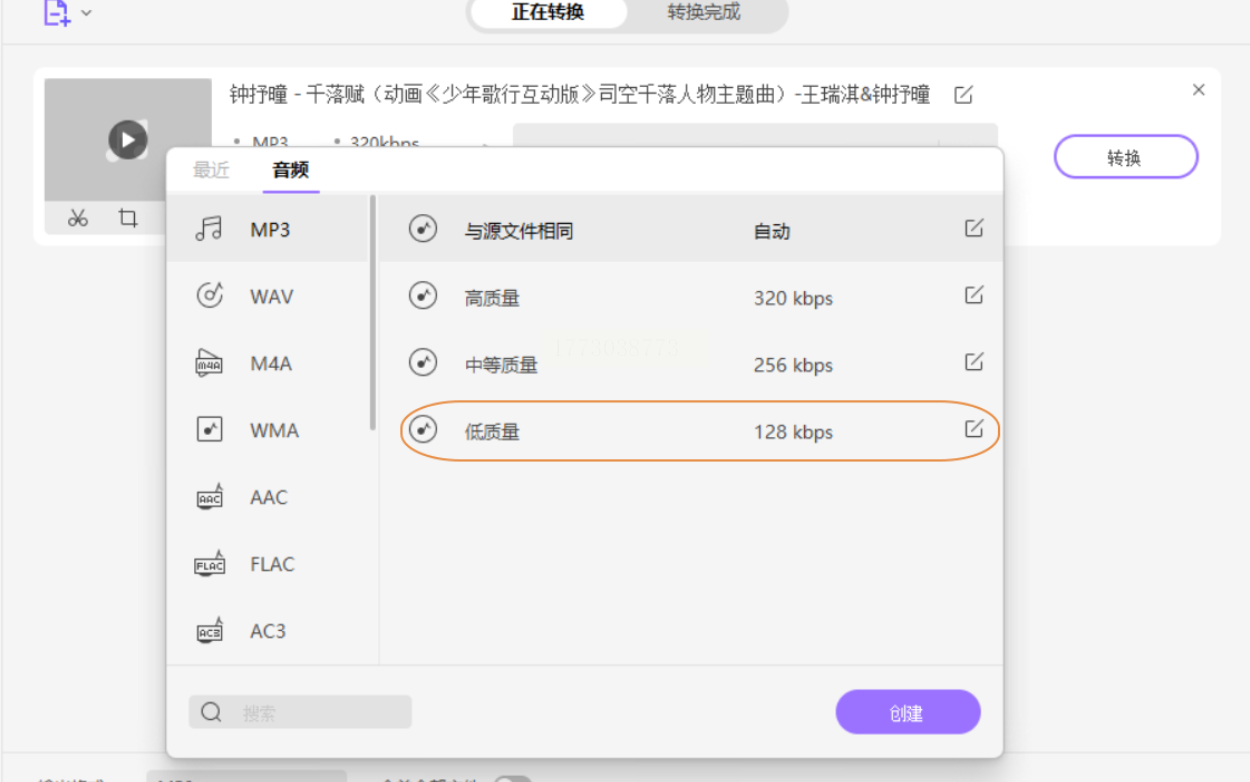Select the 正在转换 tab
The height and width of the screenshot is (782, 1250).
548,13
